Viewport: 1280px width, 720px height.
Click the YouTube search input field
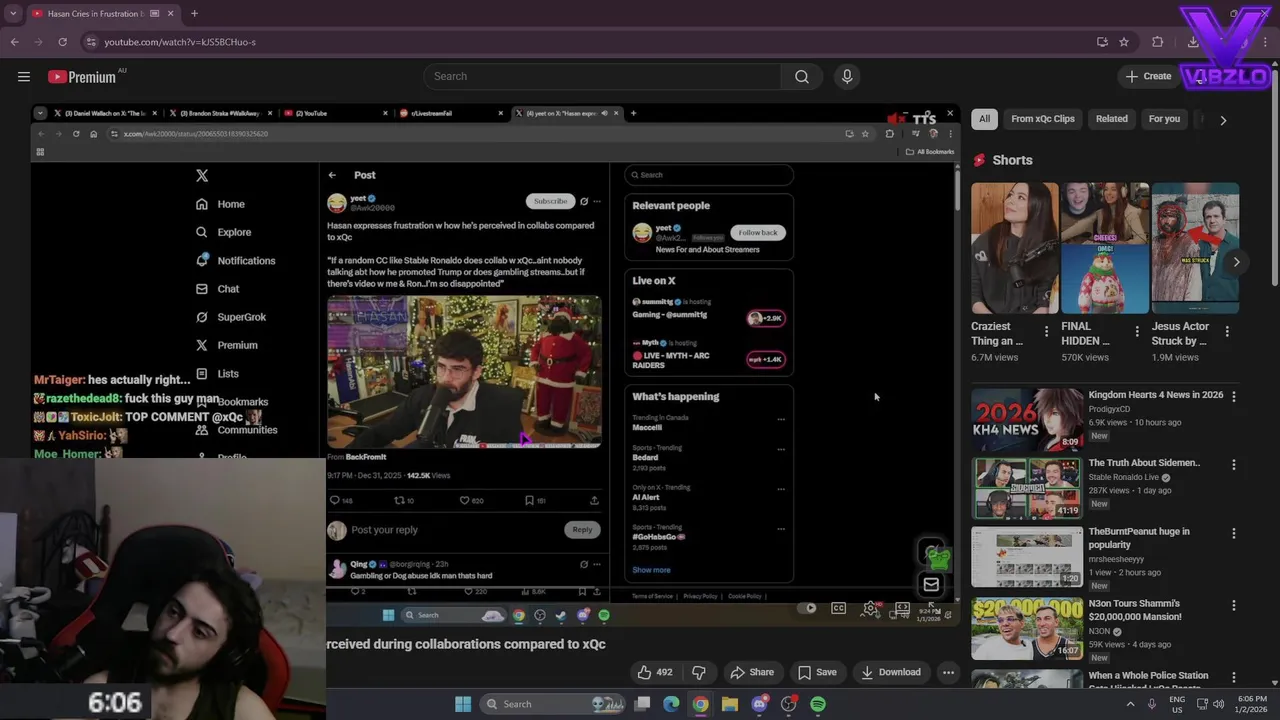pyautogui.click(x=602, y=77)
